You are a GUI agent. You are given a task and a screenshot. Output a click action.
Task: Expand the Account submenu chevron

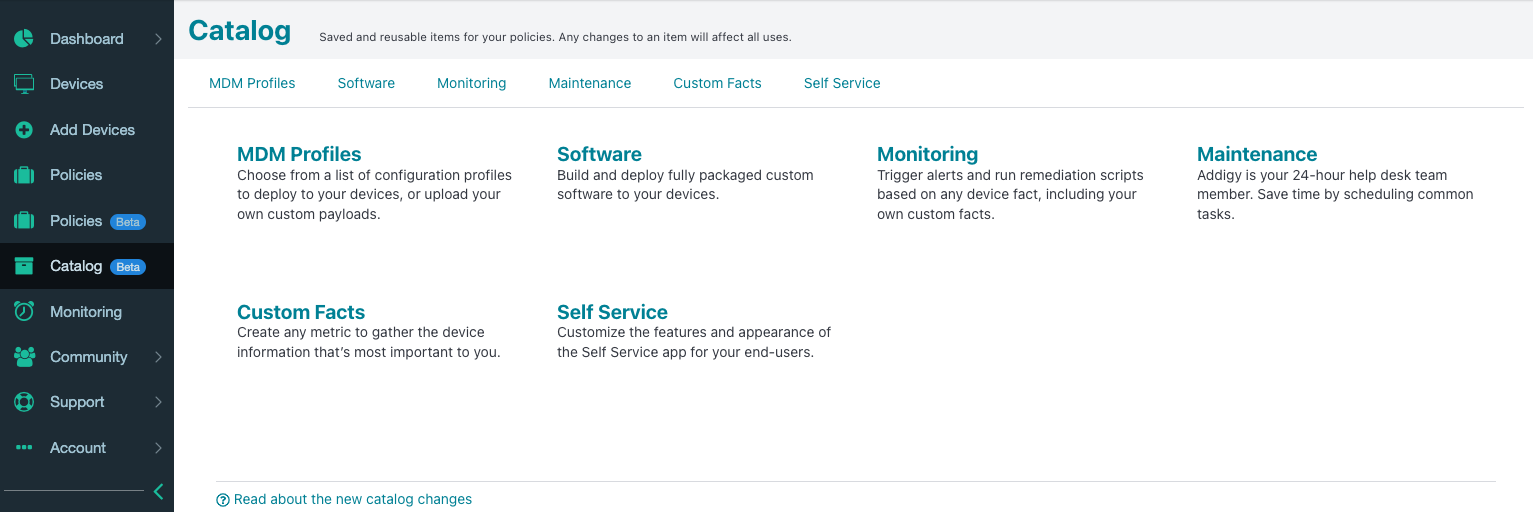pyautogui.click(x=158, y=448)
